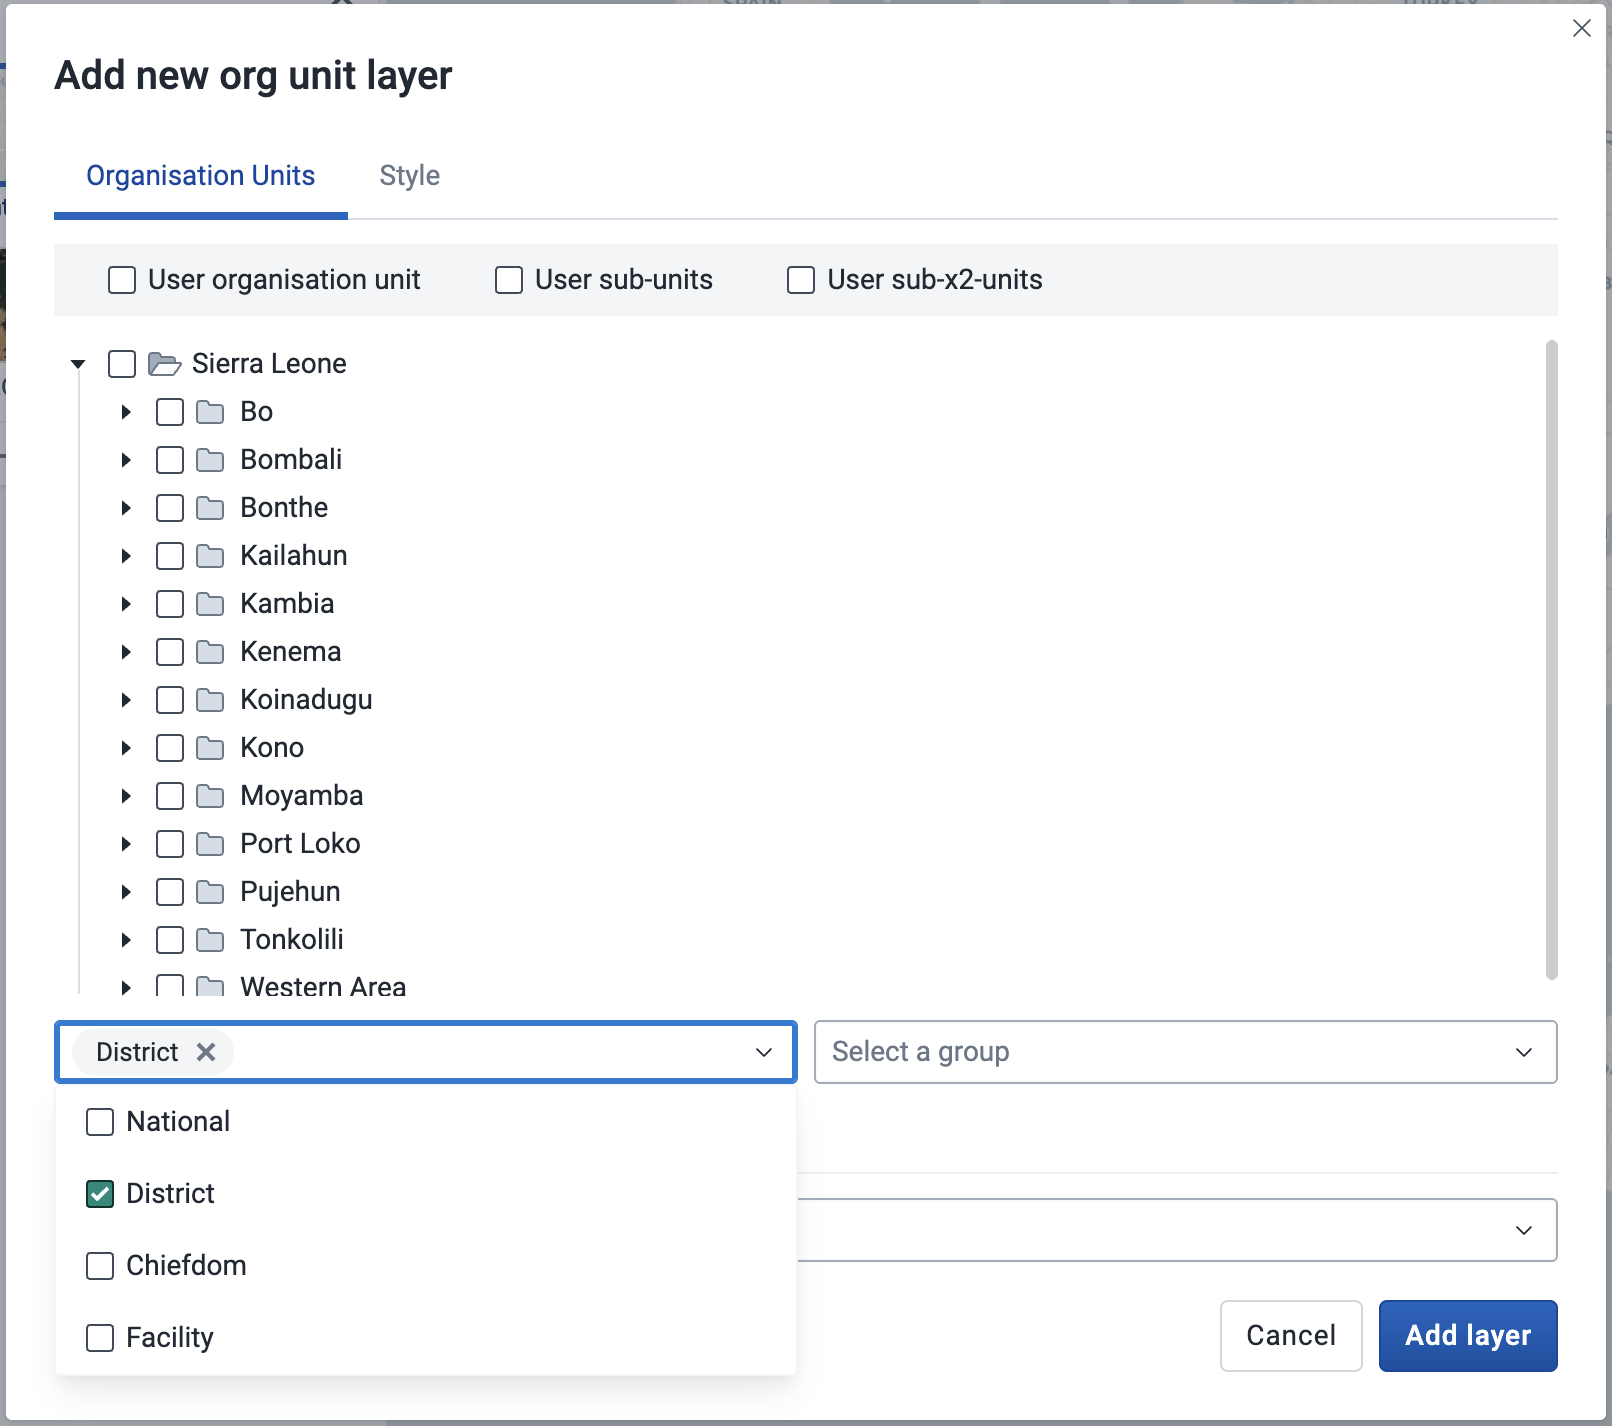This screenshot has height=1426, width=1612.
Task: Check the Chiefdom level
Action: click(x=99, y=1266)
